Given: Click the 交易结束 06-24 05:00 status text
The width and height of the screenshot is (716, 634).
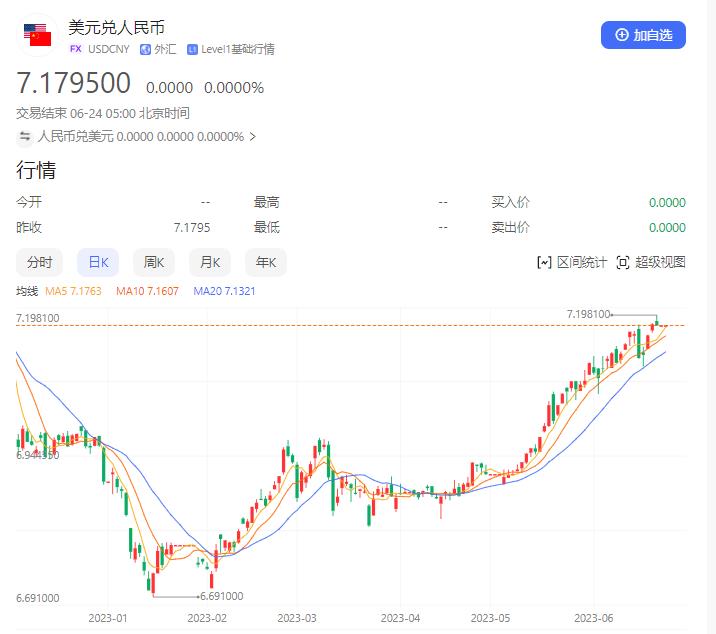Looking at the screenshot, I should click(x=103, y=113).
